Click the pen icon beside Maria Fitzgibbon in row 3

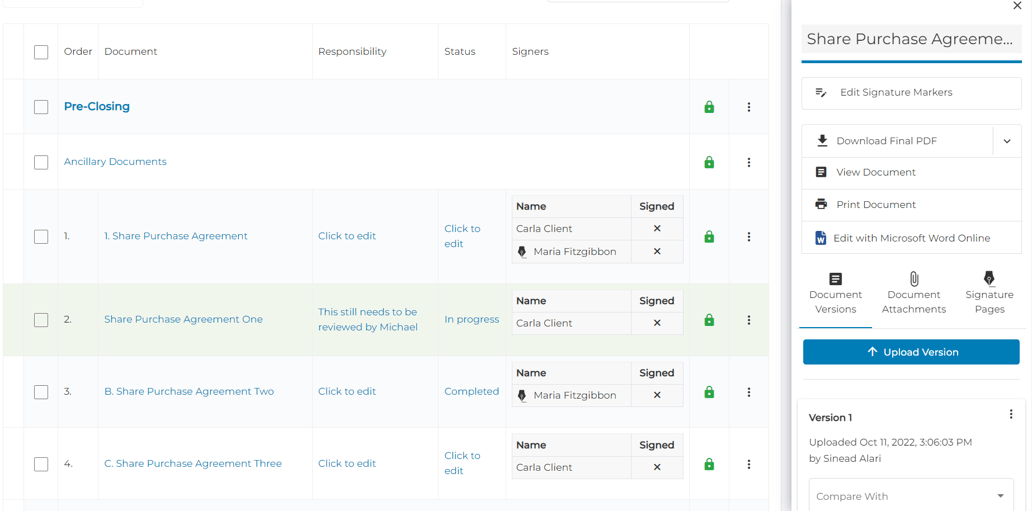tap(523, 396)
